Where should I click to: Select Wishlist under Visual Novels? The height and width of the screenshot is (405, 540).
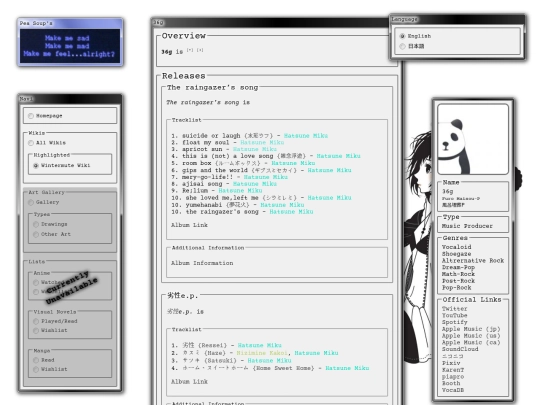tap(36, 331)
